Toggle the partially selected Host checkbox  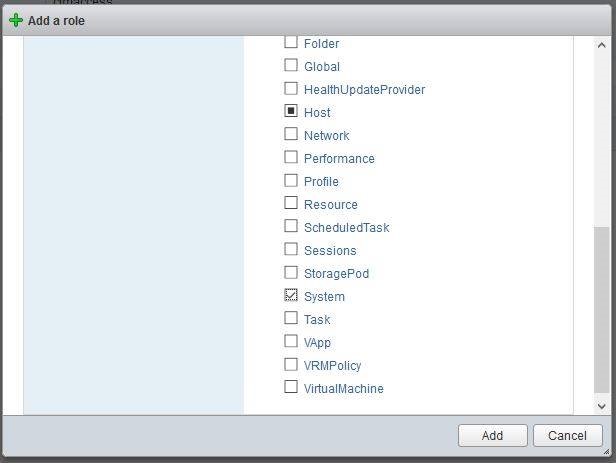pyautogui.click(x=291, y=112)
